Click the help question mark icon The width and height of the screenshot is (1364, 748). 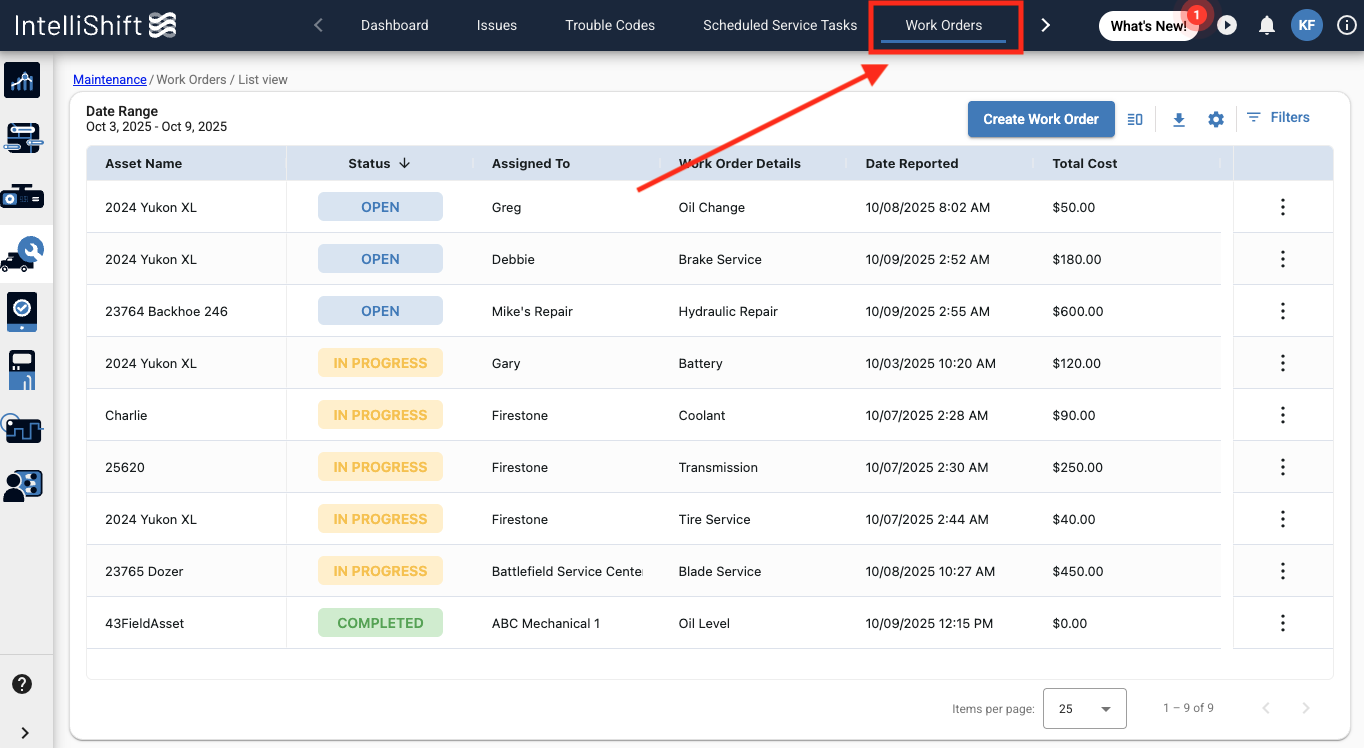click(22, 684)
